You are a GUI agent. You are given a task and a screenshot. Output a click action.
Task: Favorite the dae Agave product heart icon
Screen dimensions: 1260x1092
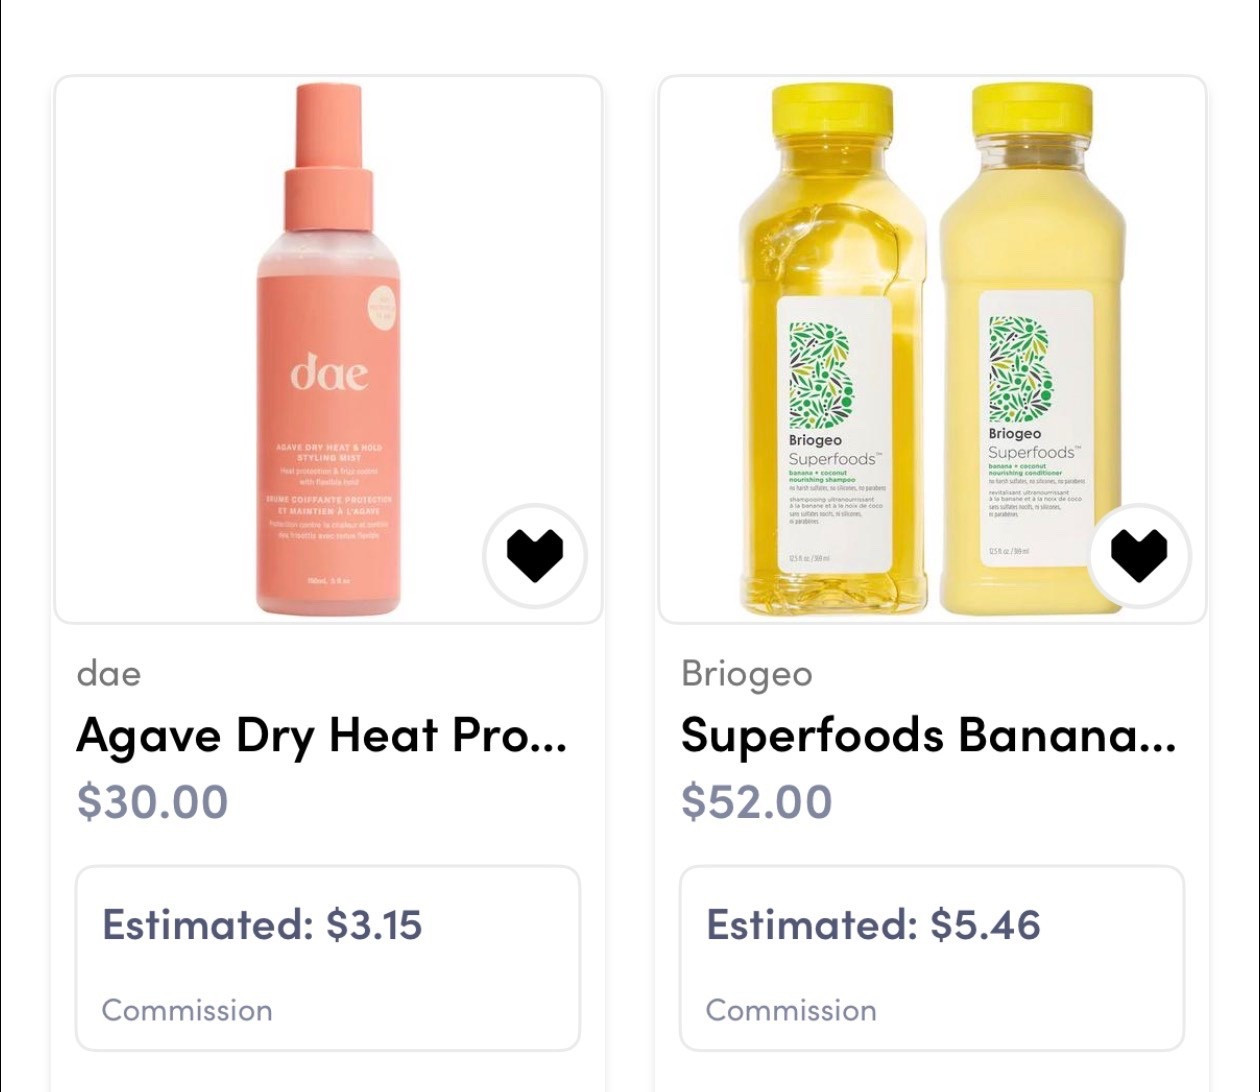click(534, 556)
